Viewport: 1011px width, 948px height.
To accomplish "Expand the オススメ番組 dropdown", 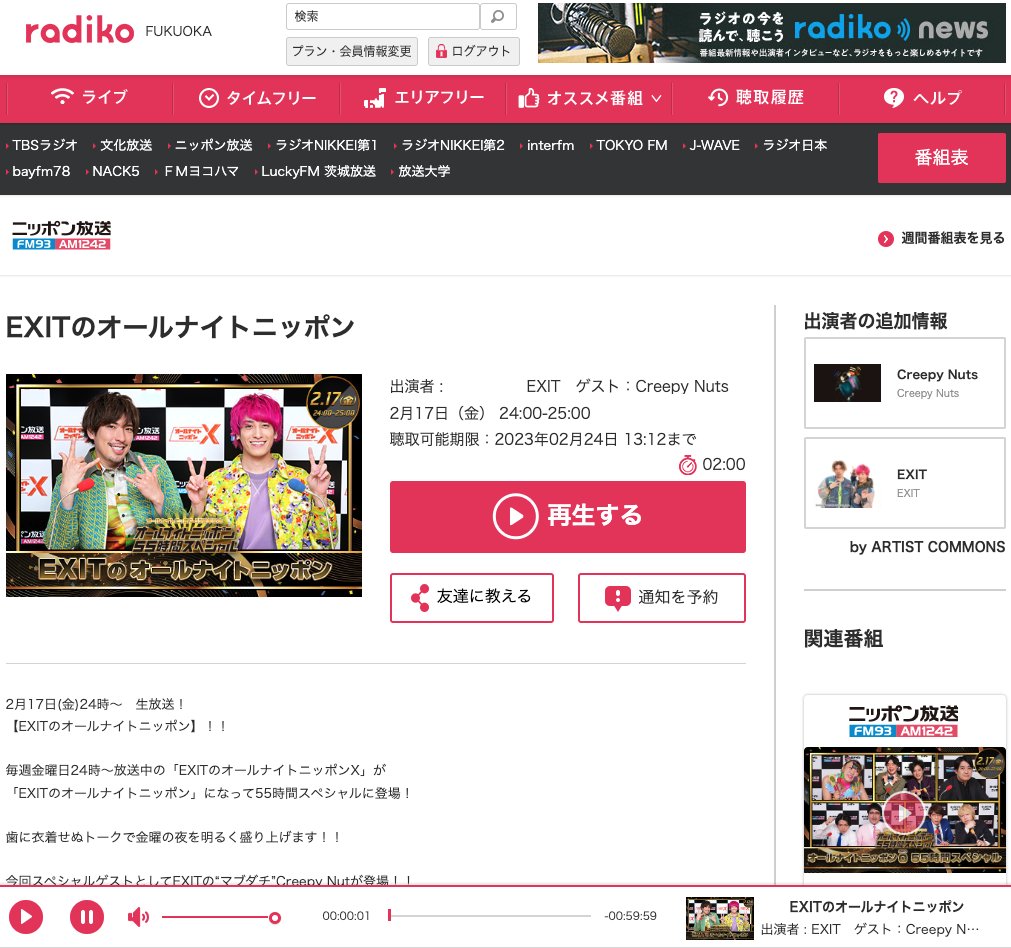I will (x=589, y=97).
